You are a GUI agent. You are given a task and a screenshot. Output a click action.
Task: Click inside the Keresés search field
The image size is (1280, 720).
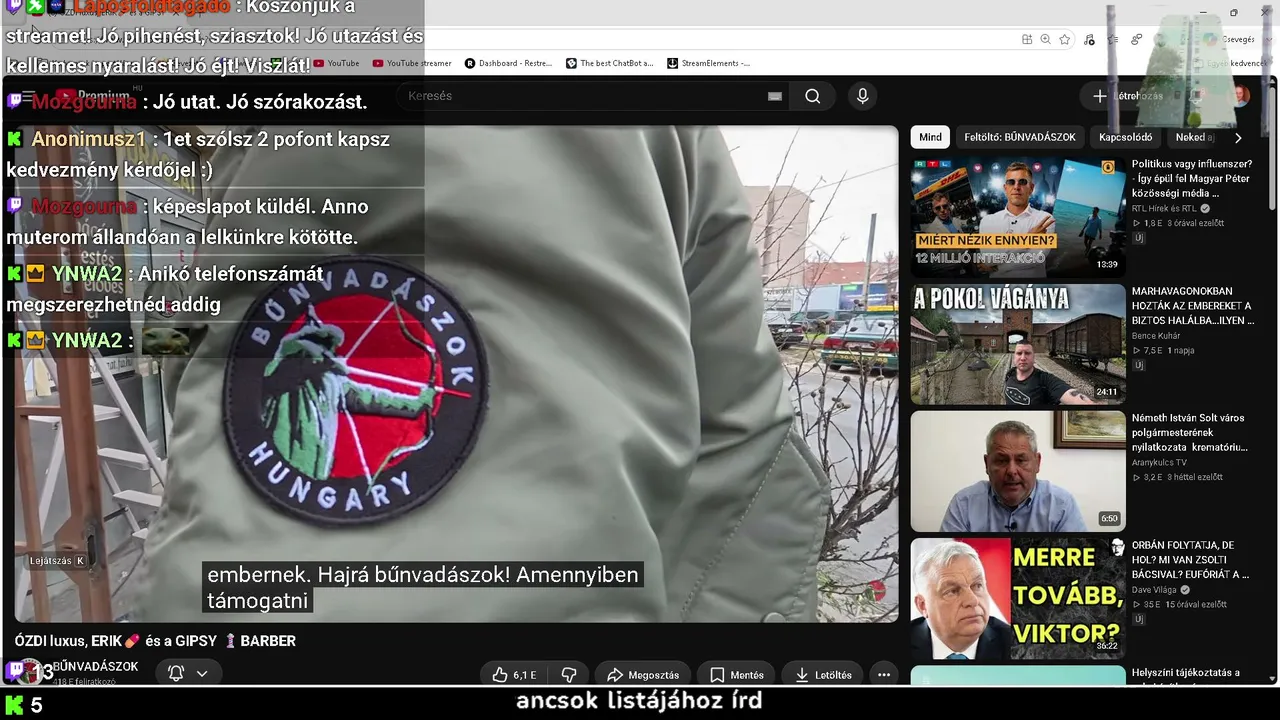click(x=590, y=96)
